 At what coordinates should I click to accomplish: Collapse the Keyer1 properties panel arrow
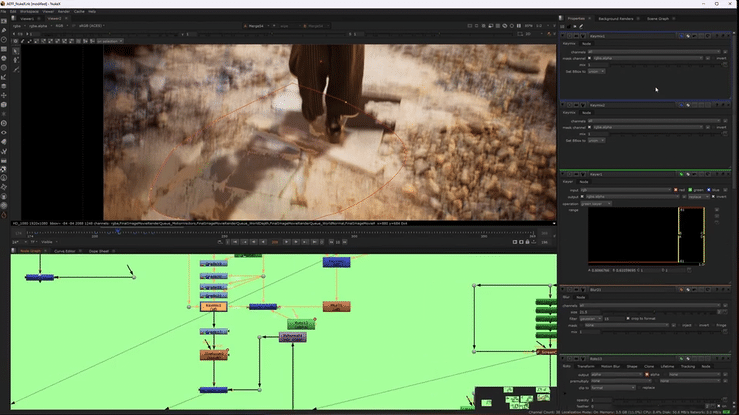pyautogui.click(x=563, y=174)
